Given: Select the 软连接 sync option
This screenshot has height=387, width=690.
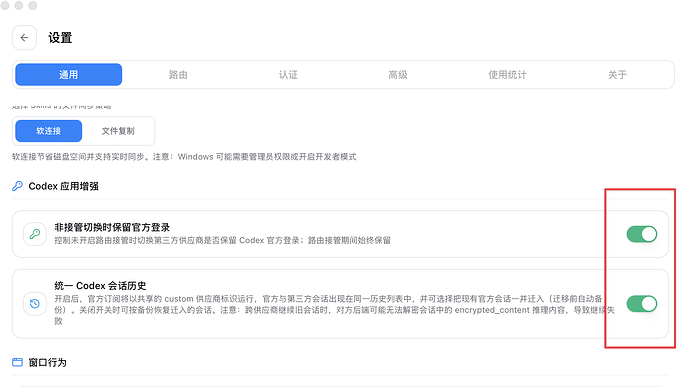Looking at the screenshot, I should coord(48,131).
